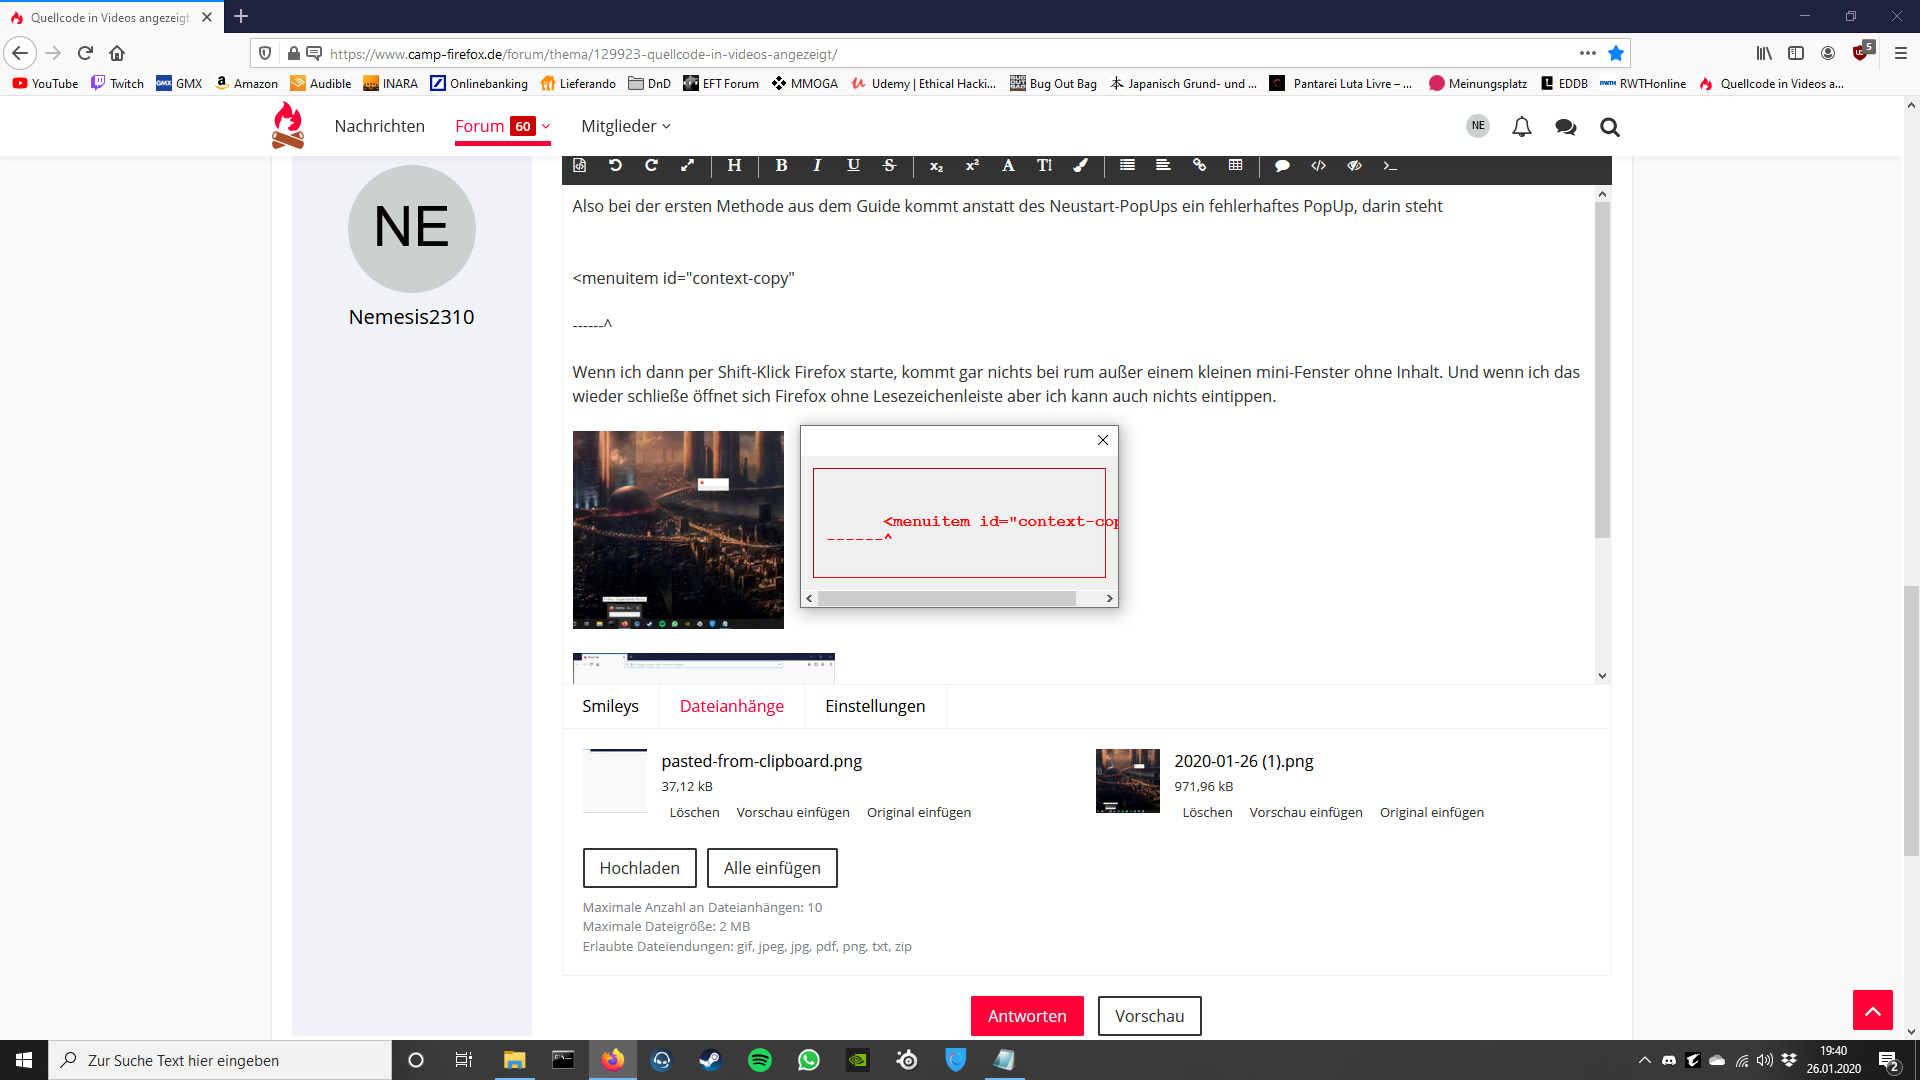Toggle fullscreen editor mode
1920x1080 pixels.
tap(687, 166)
